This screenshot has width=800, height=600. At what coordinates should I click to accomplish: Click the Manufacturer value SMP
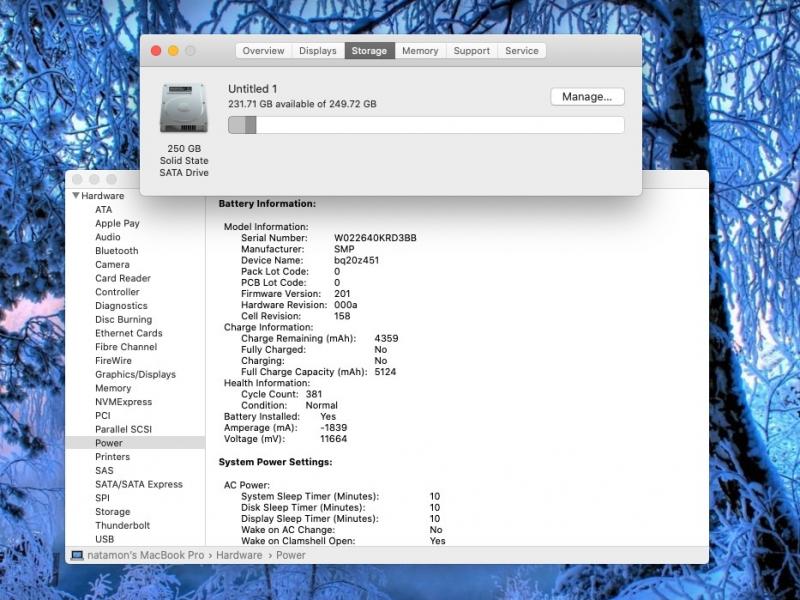tap(344, 249)
